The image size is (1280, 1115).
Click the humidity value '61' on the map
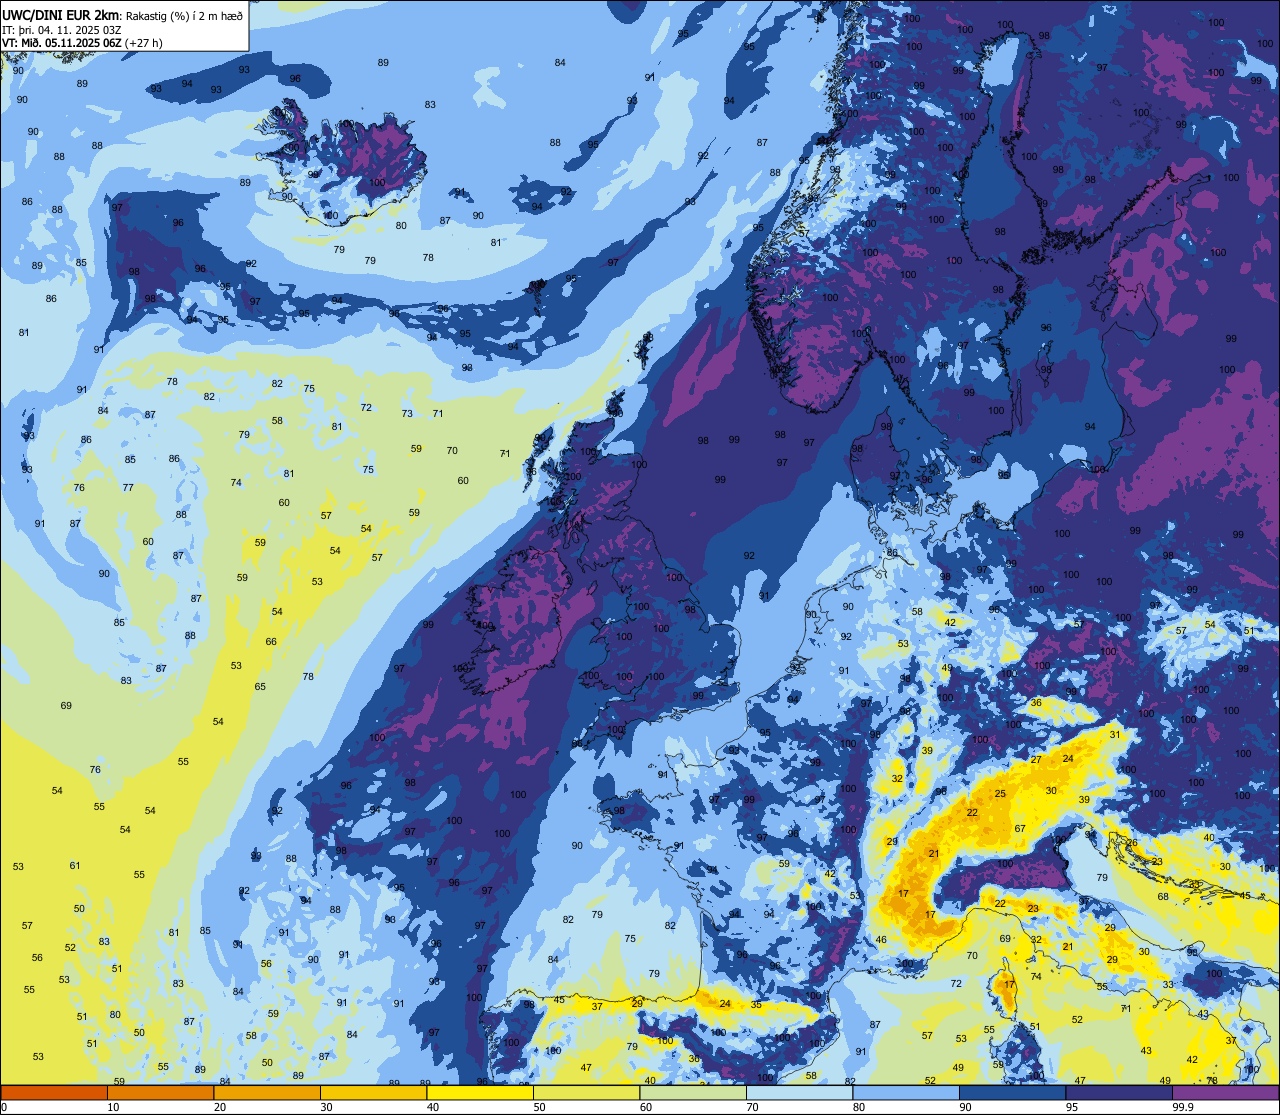(75, 865)
